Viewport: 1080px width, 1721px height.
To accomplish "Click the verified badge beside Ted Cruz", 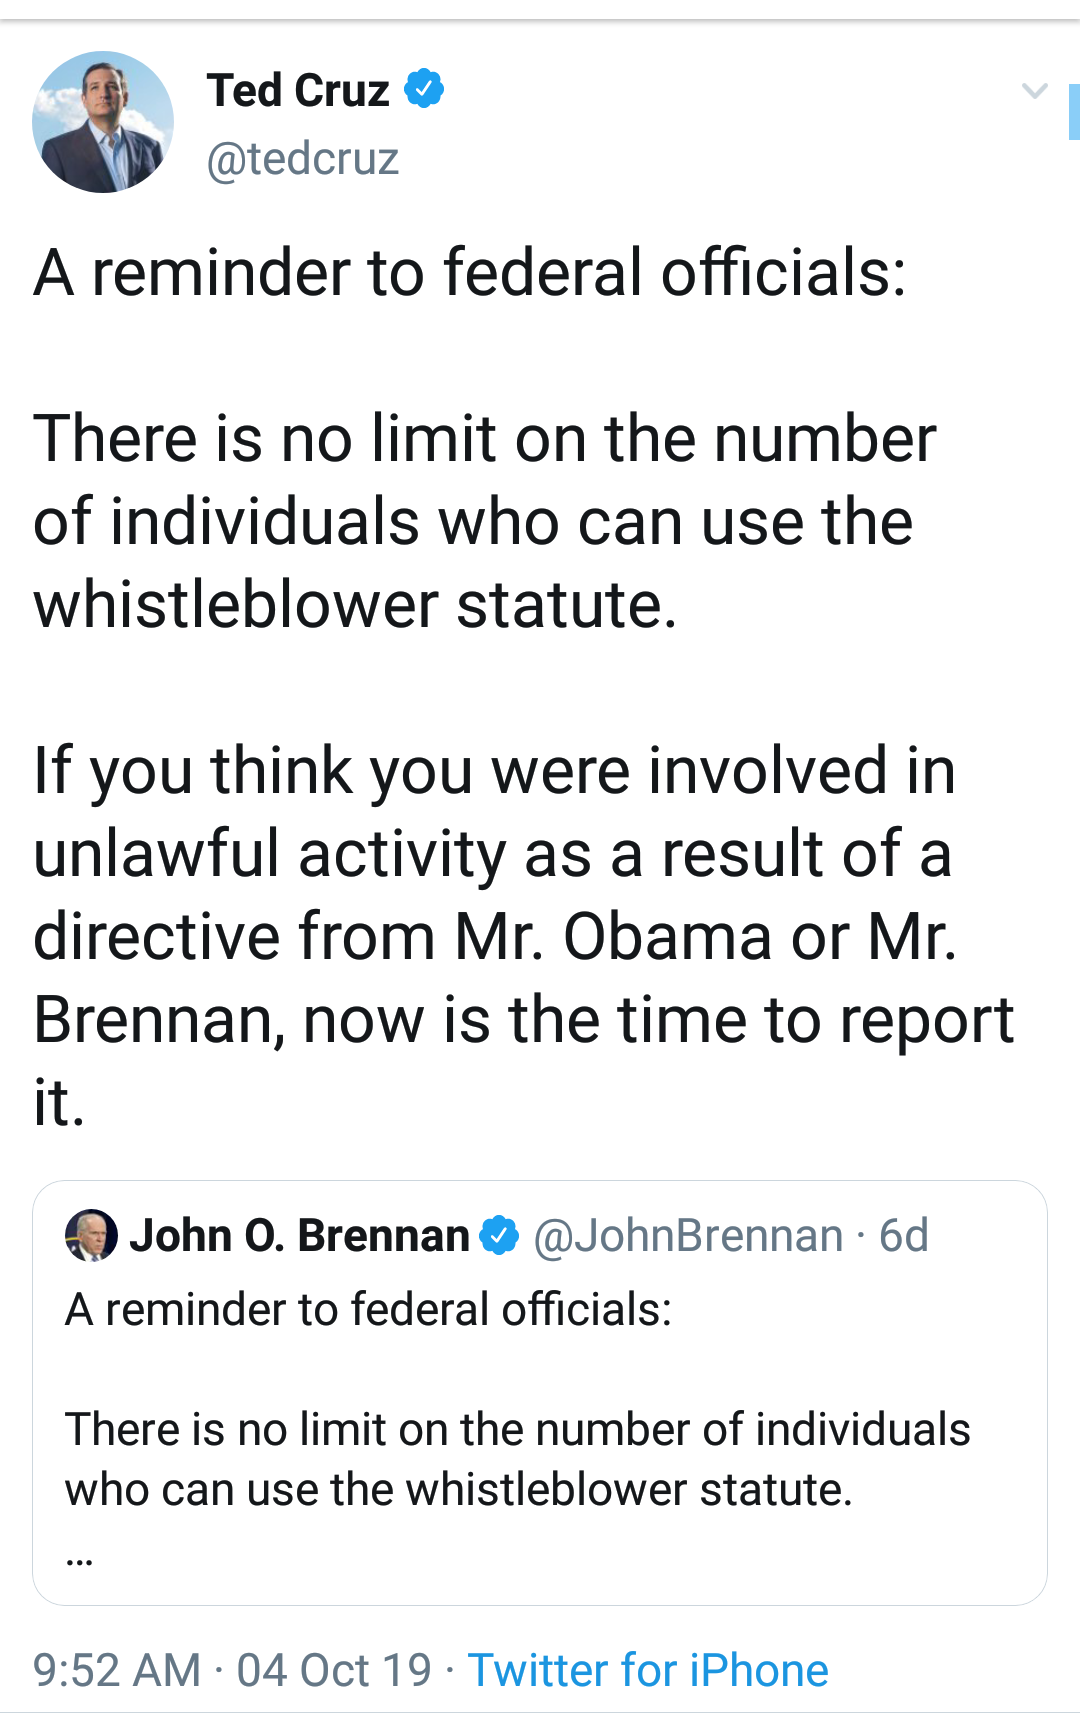I will tap(424, 89).
